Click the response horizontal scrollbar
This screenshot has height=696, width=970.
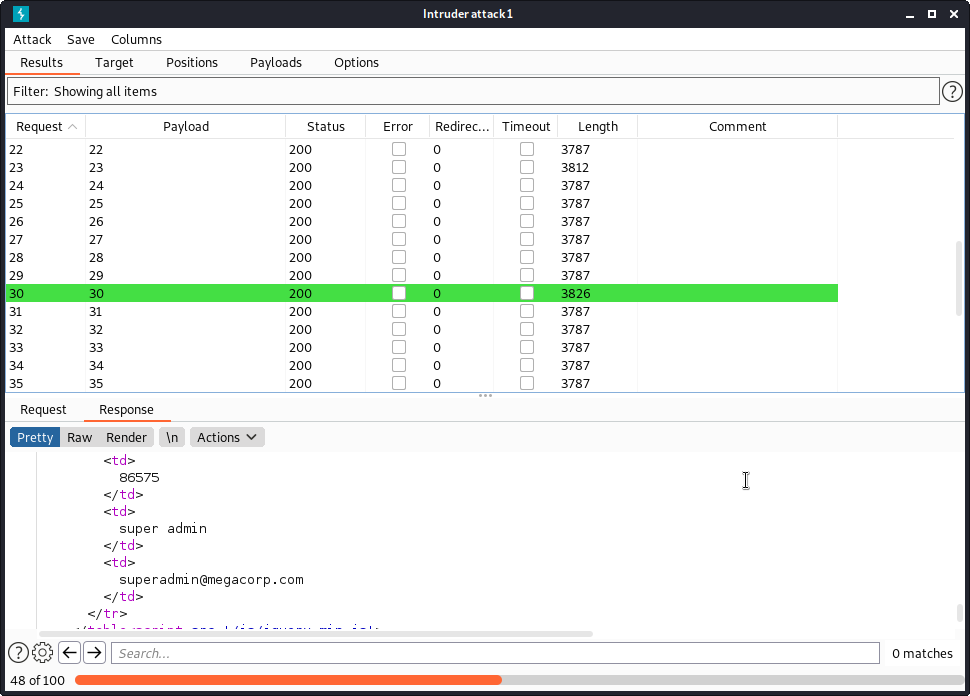tap(315, 634)
